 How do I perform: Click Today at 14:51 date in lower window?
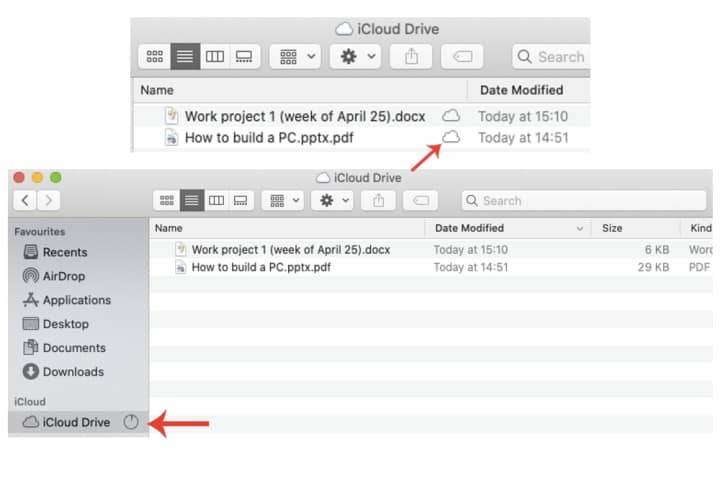(471, 267)
